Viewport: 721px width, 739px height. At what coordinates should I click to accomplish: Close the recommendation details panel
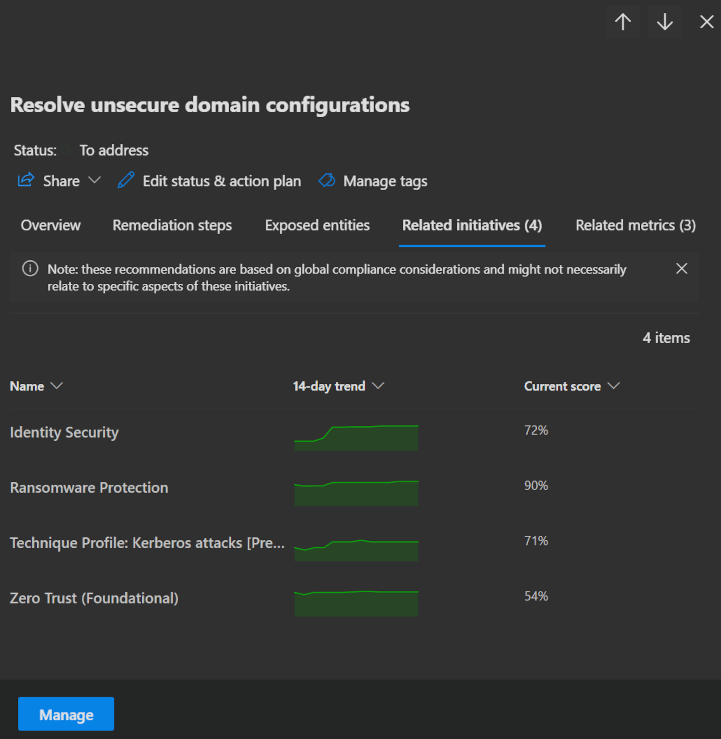pos(706,22)
